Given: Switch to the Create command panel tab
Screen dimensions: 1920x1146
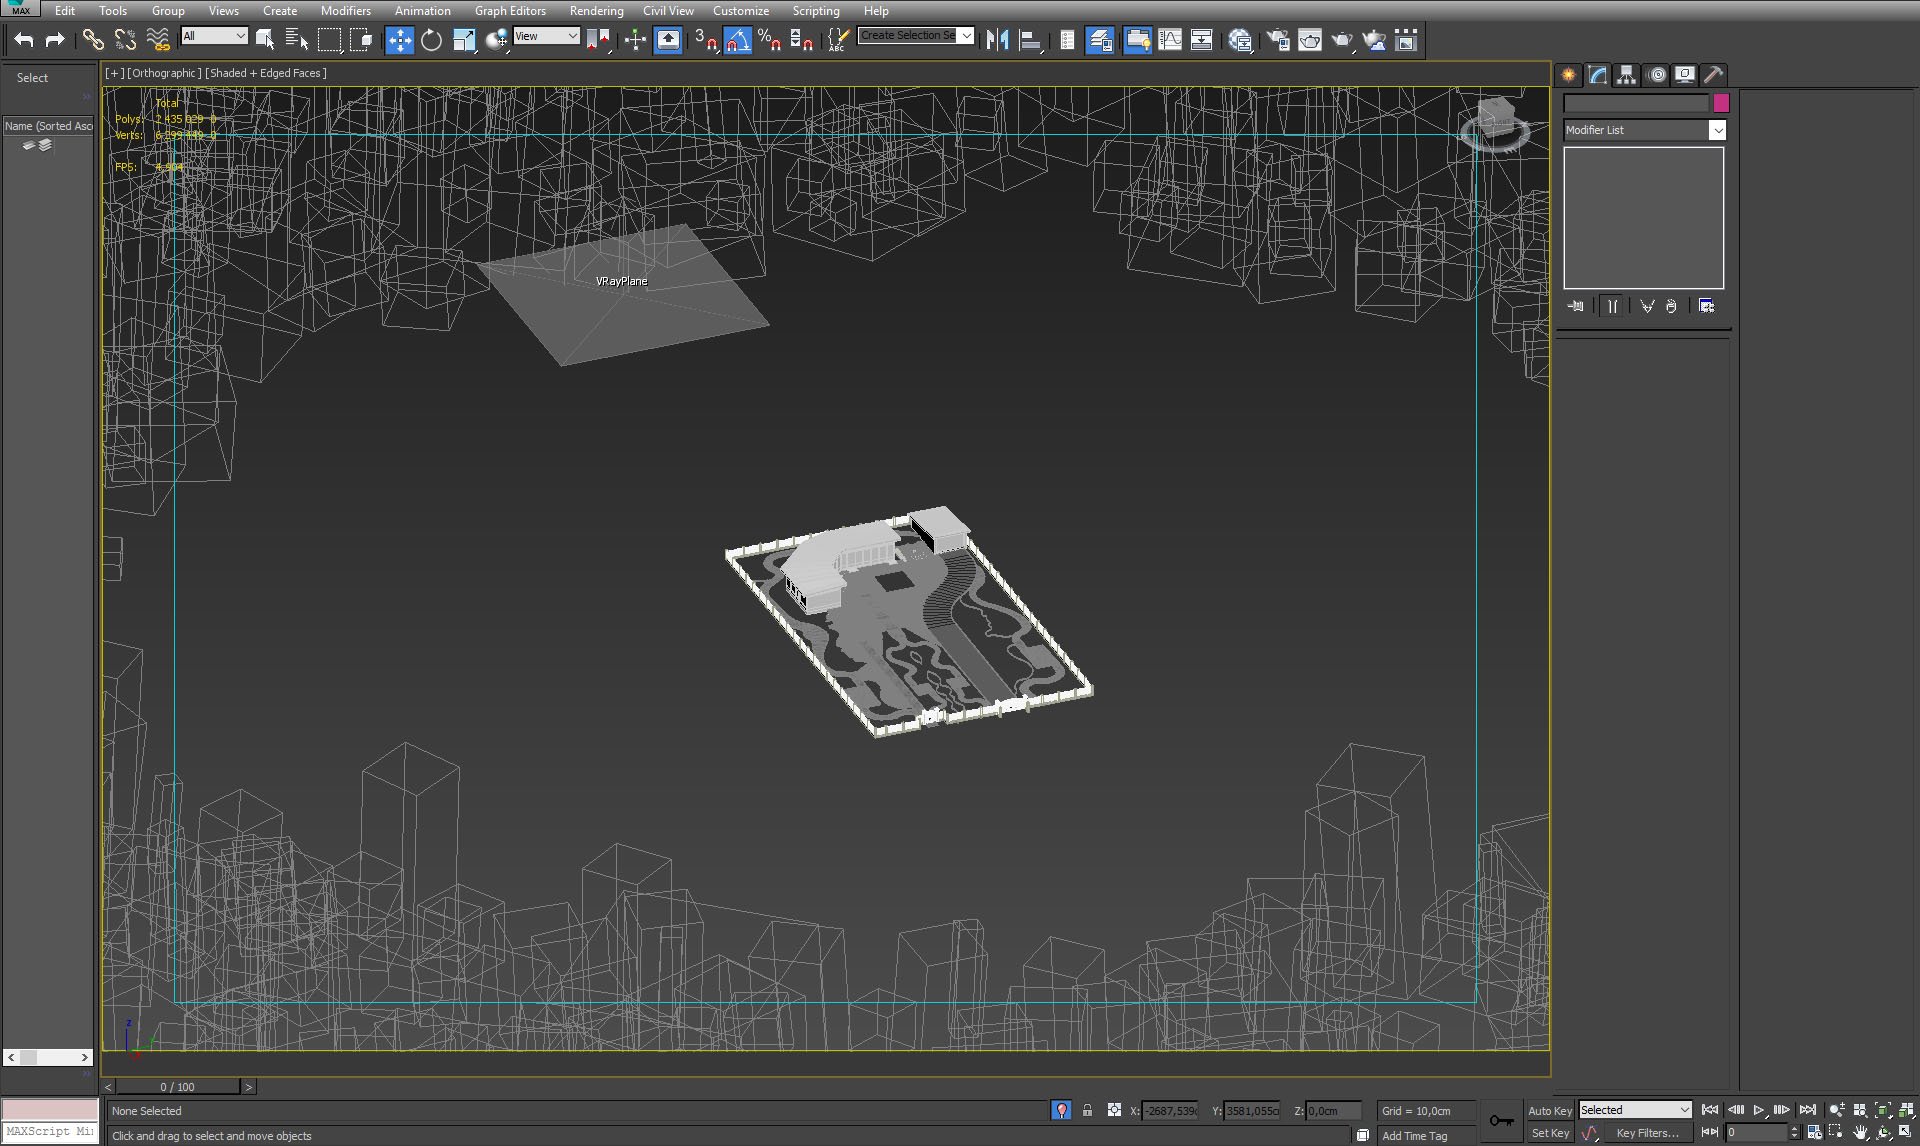Looking at the screenshot, I should (x=1568, y=75).
